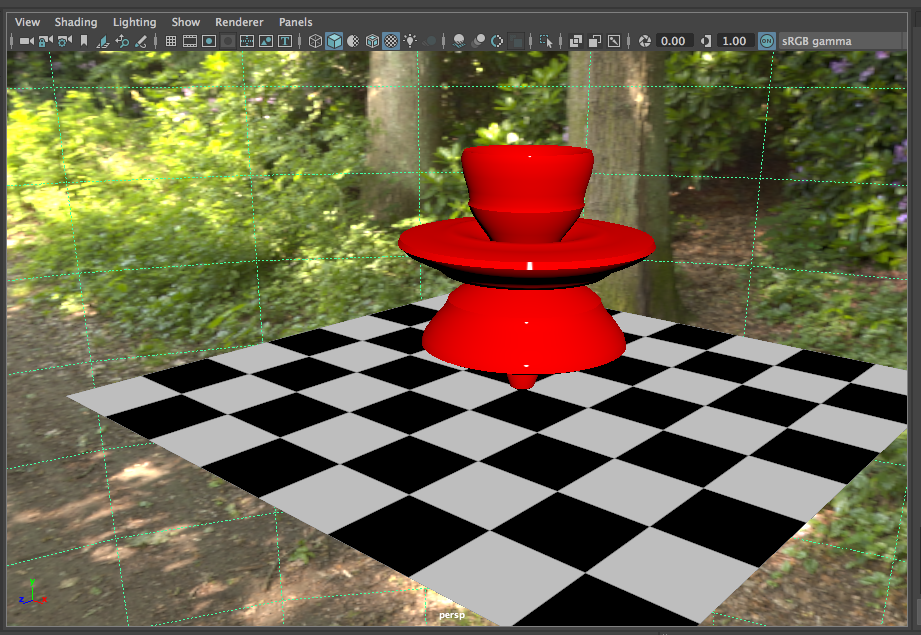Click the persp camera name label
Screen dimensions: 921x635
(x=452, y=615)
